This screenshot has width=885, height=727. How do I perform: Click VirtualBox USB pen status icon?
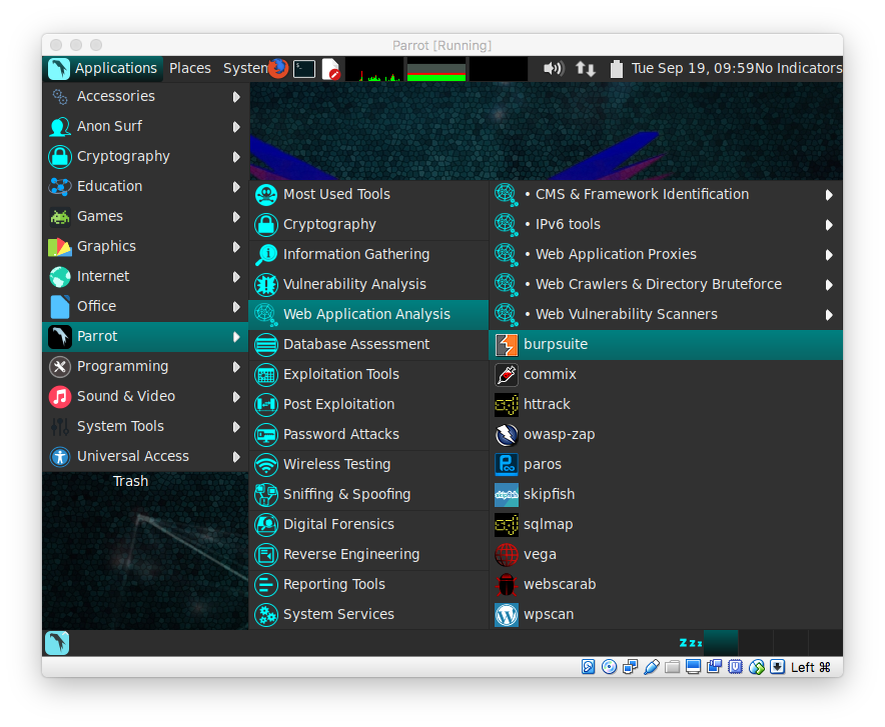click(x=651, y=667)
